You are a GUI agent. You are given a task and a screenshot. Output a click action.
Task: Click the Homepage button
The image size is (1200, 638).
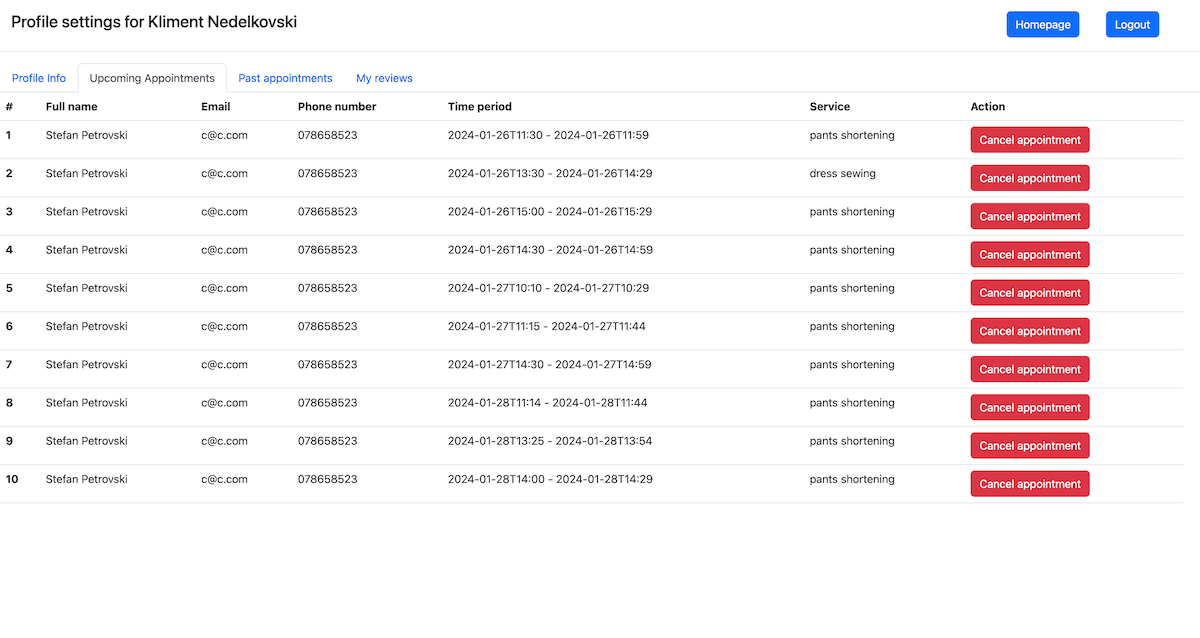click(1042, 25)
